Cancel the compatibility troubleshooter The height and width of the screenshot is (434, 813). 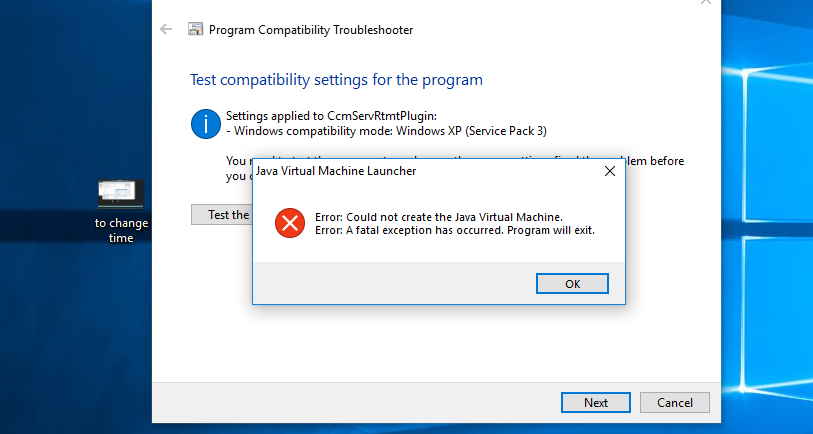675,402
